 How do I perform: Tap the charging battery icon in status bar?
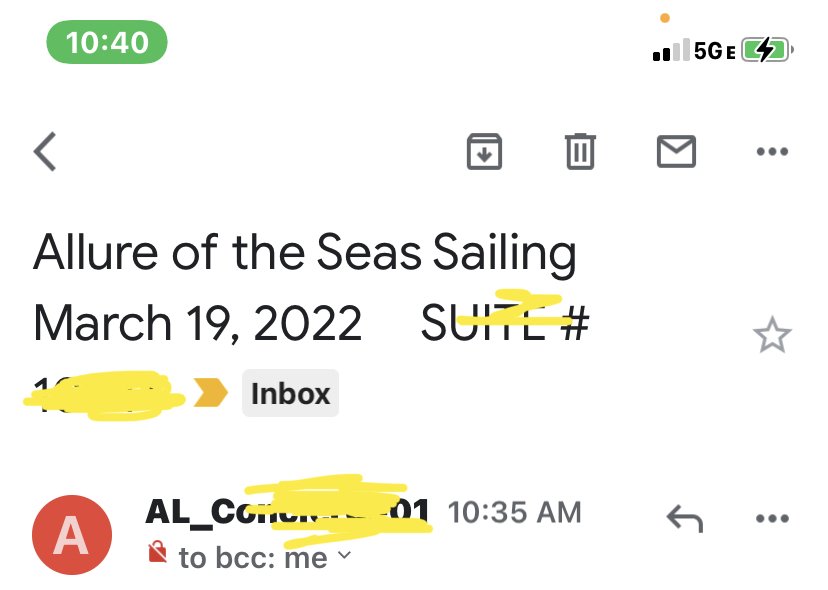click(768, 50)
